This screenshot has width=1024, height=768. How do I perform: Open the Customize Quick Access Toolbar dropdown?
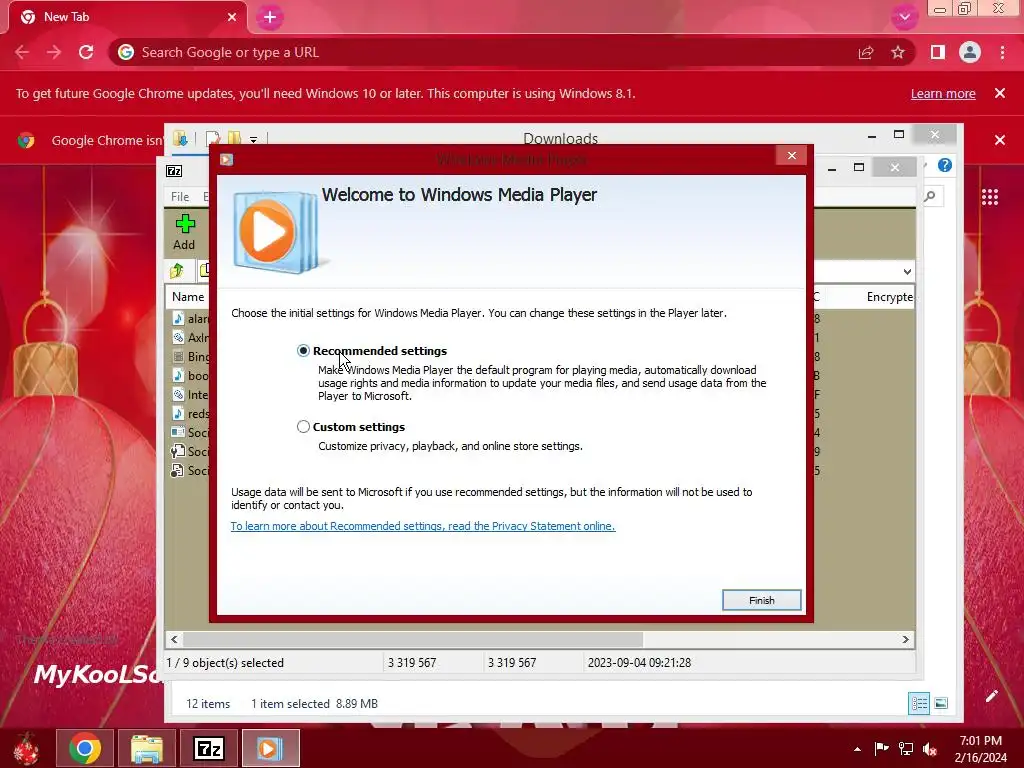(253, 139)
